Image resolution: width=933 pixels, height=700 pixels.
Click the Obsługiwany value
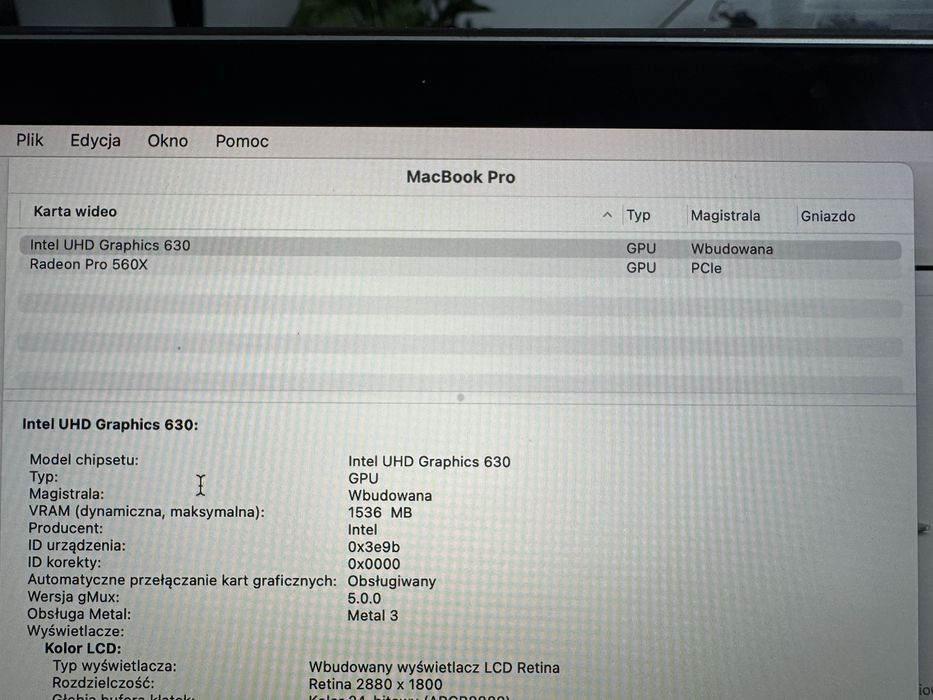coord(392,582)
